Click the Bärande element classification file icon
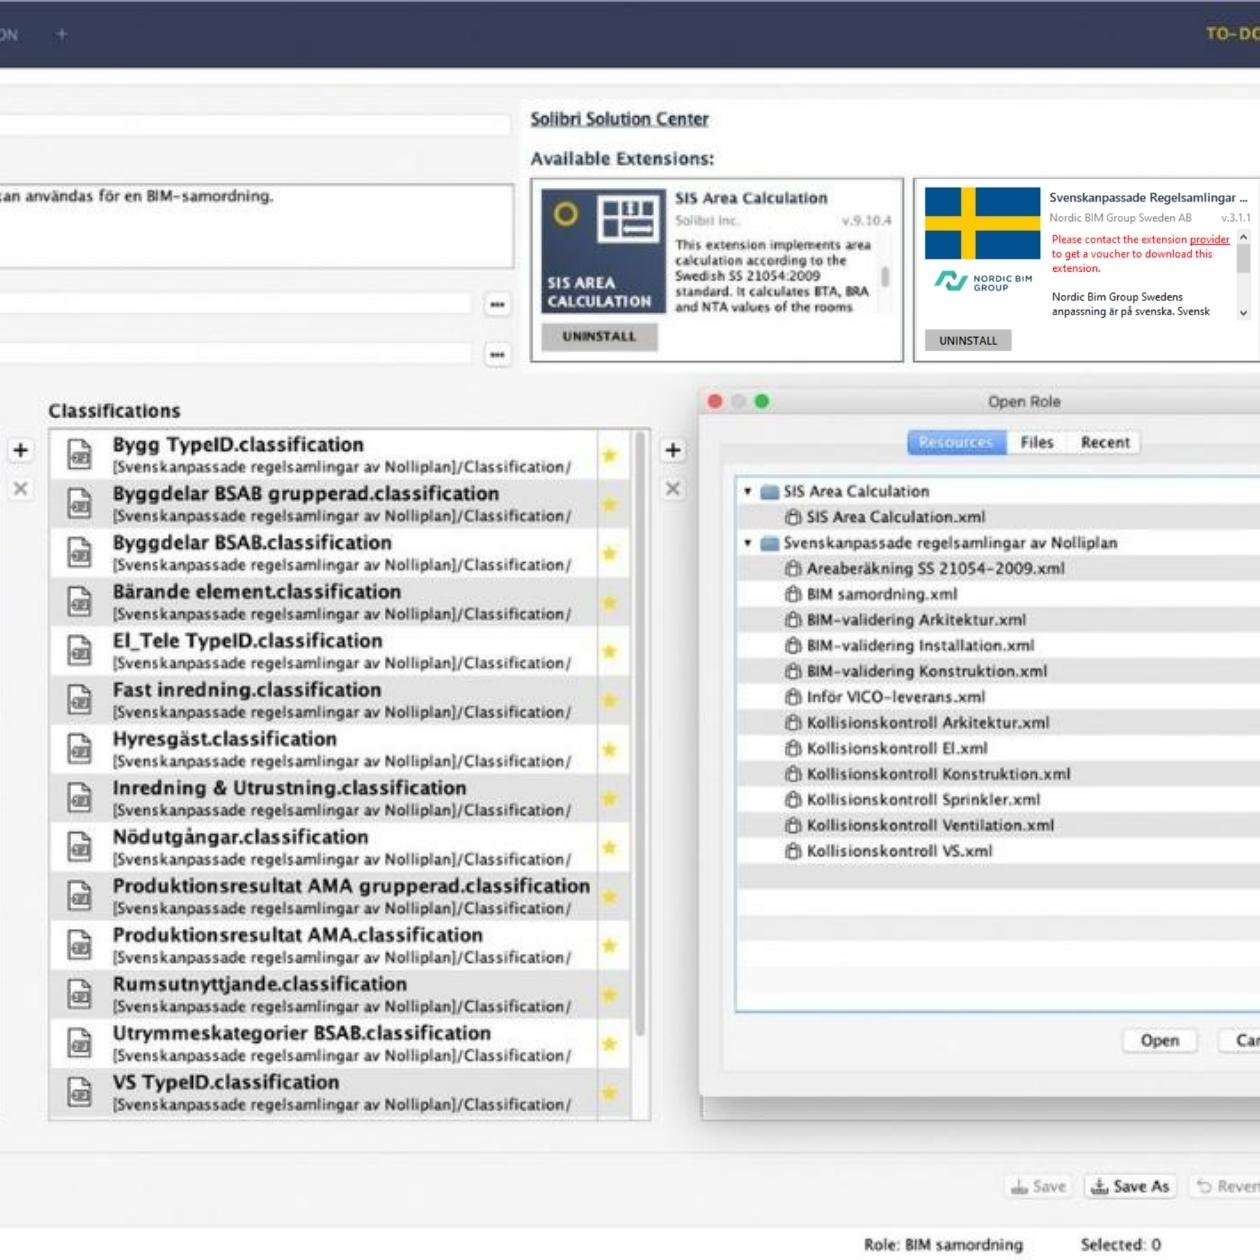This screenshot has height=1260, width=1260. pyautogui.click(x=80, y=602)
